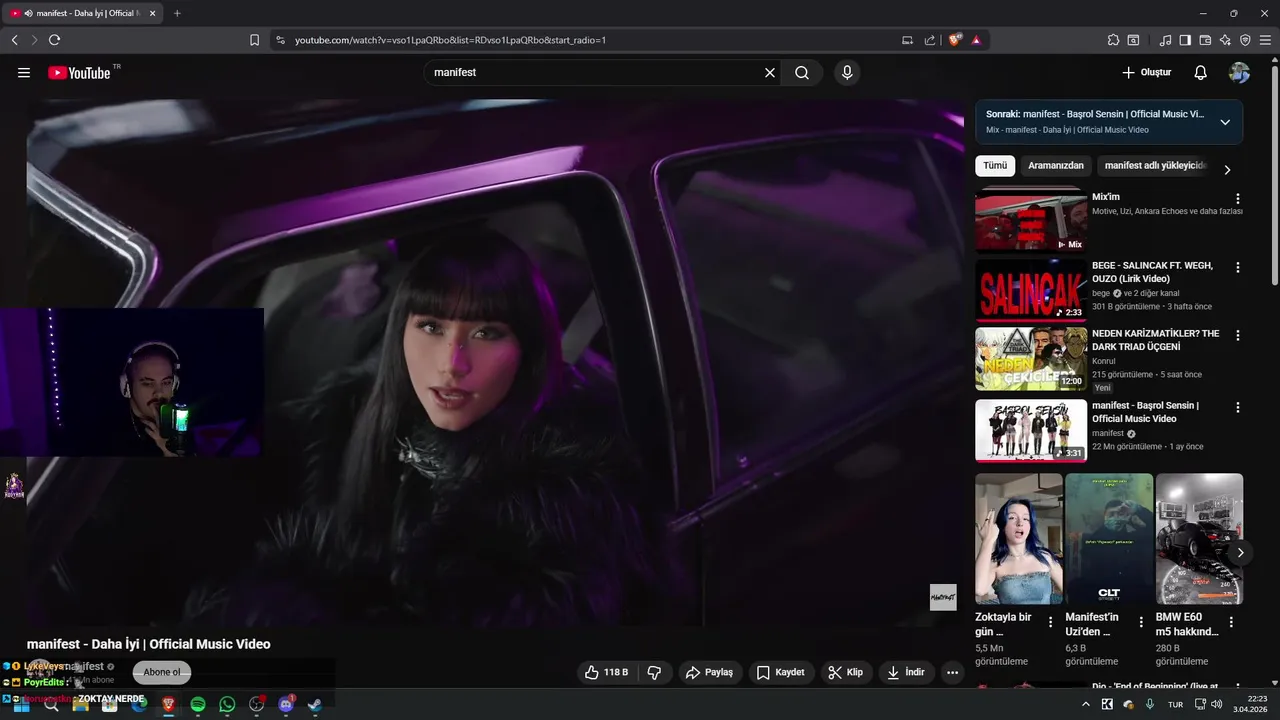Viewport: 1280px width, 720px height.
Task: Click the YouTube URL address field
Action: [x=590, y=40]
